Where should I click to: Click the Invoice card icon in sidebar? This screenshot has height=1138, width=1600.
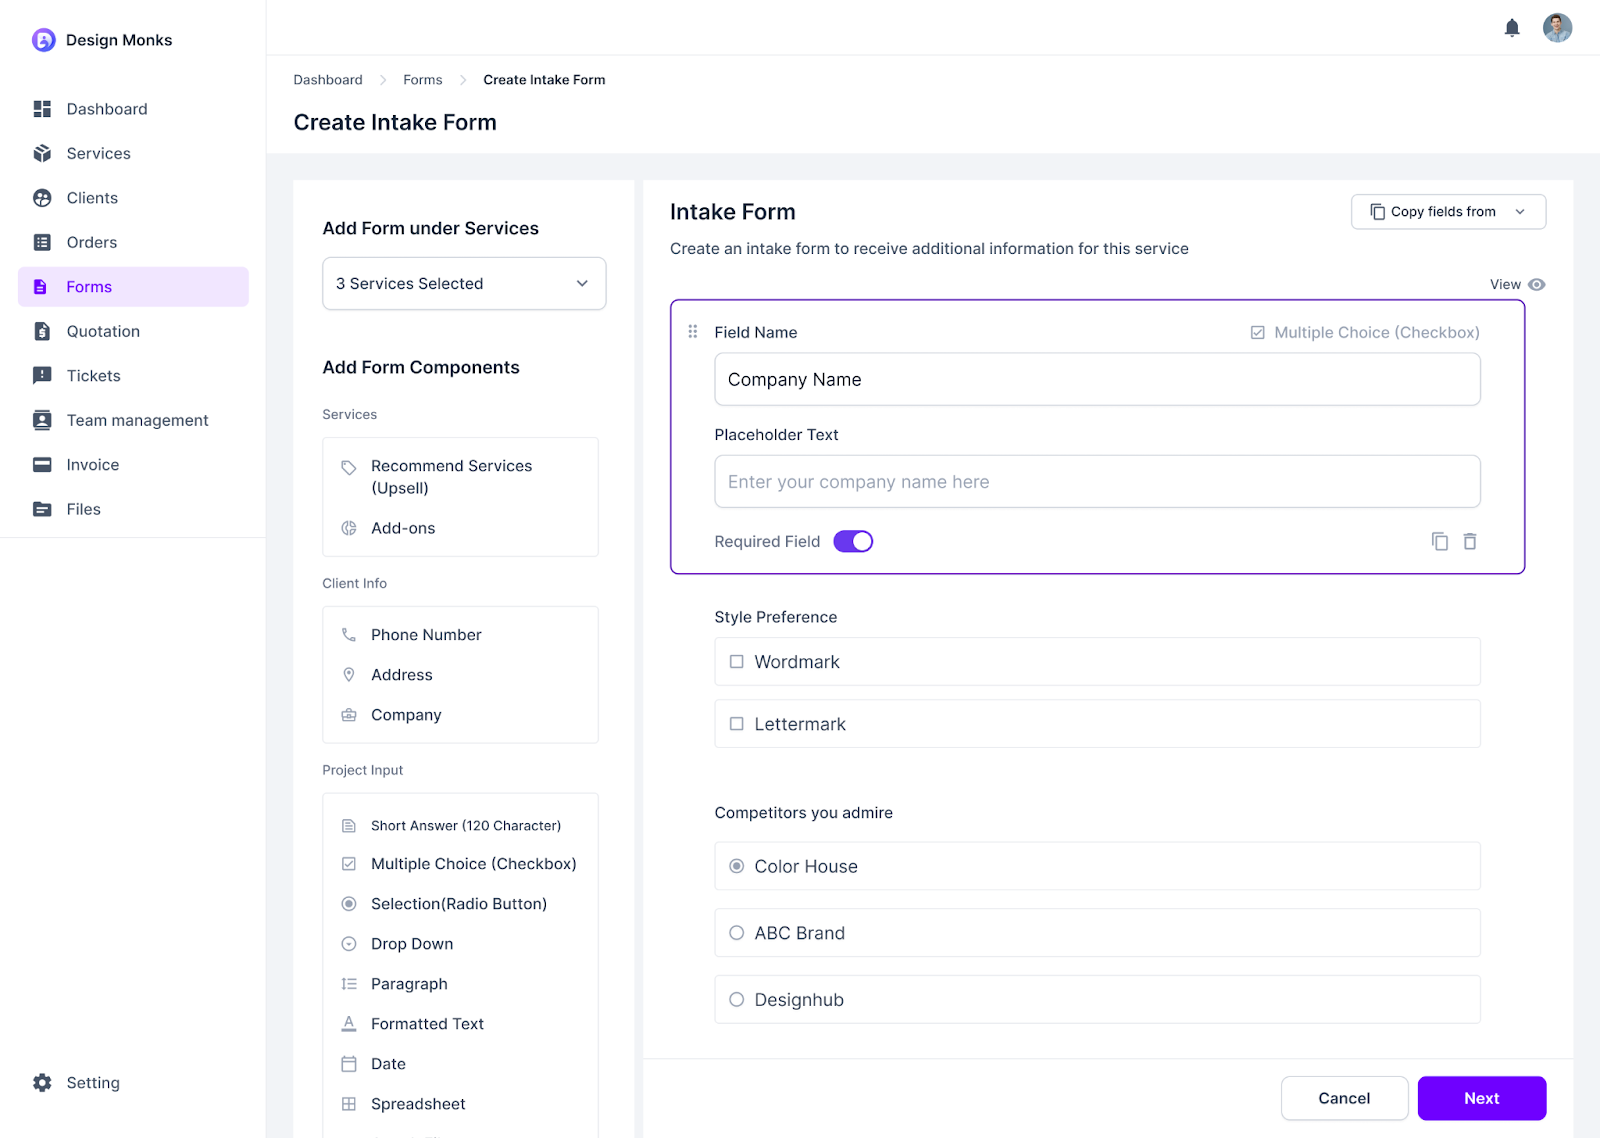click(42, 465)
